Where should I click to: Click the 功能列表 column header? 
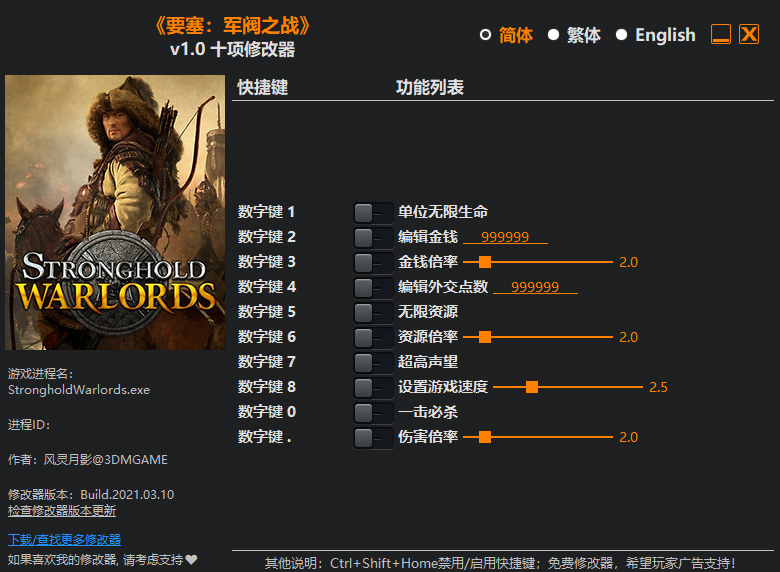pos(430,88)
